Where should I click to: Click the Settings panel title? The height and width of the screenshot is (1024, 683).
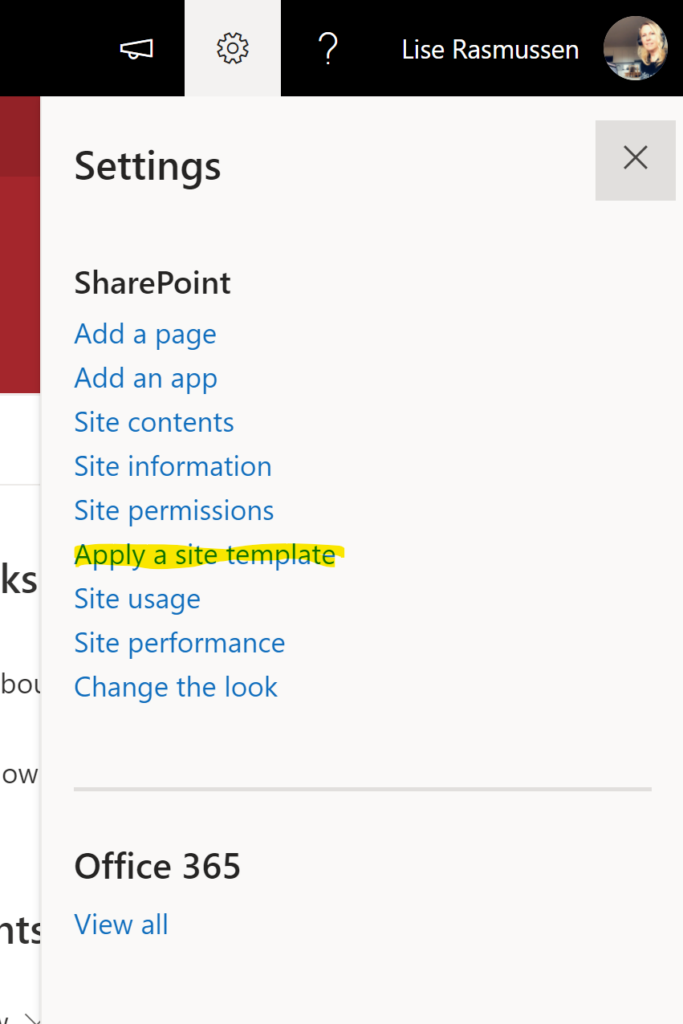pos(148,167)
